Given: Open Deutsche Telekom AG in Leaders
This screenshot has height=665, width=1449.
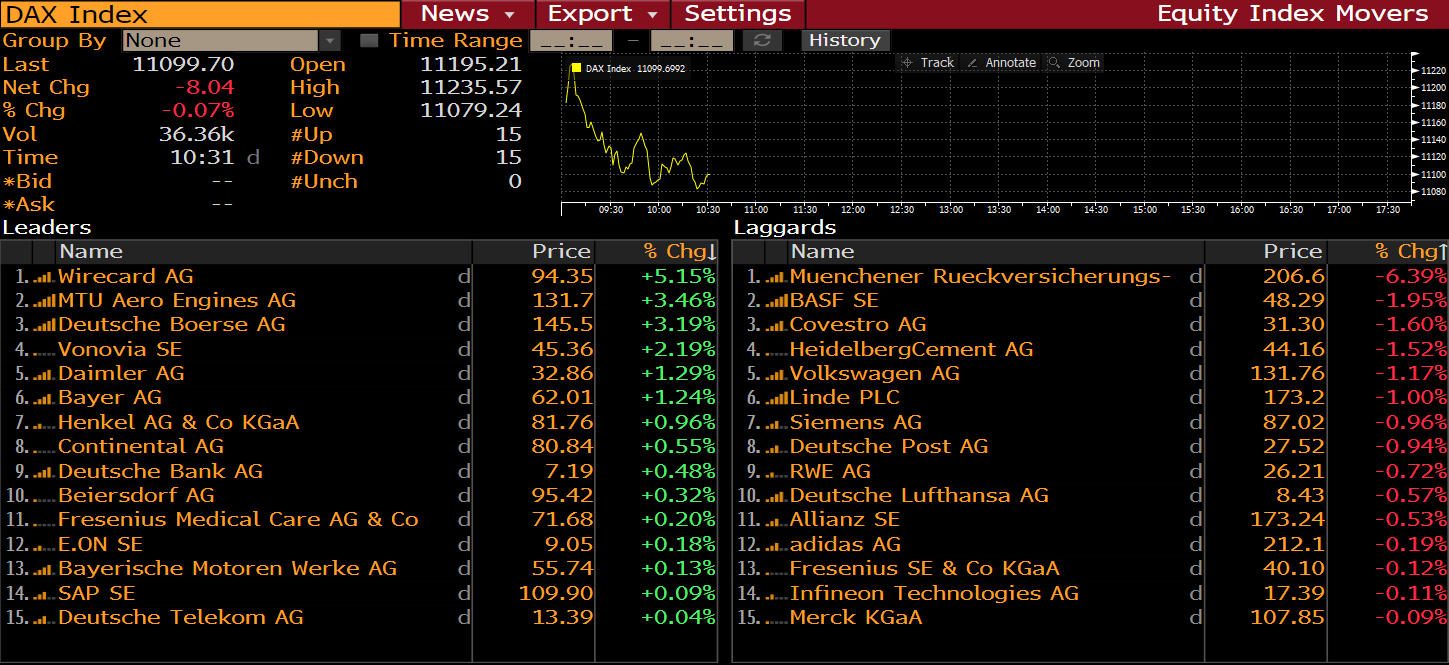Looking at the screenshot, I should 359,618.
